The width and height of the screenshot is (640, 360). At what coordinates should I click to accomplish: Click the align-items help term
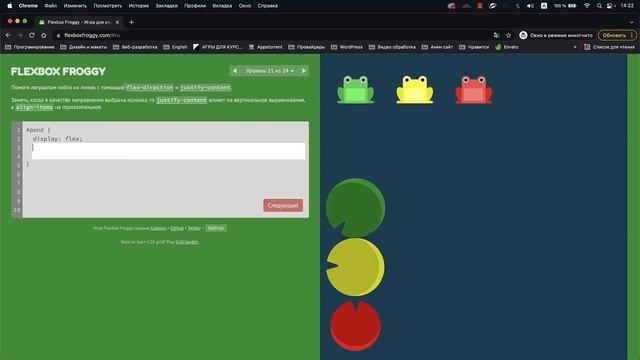(x=34, y=107)
